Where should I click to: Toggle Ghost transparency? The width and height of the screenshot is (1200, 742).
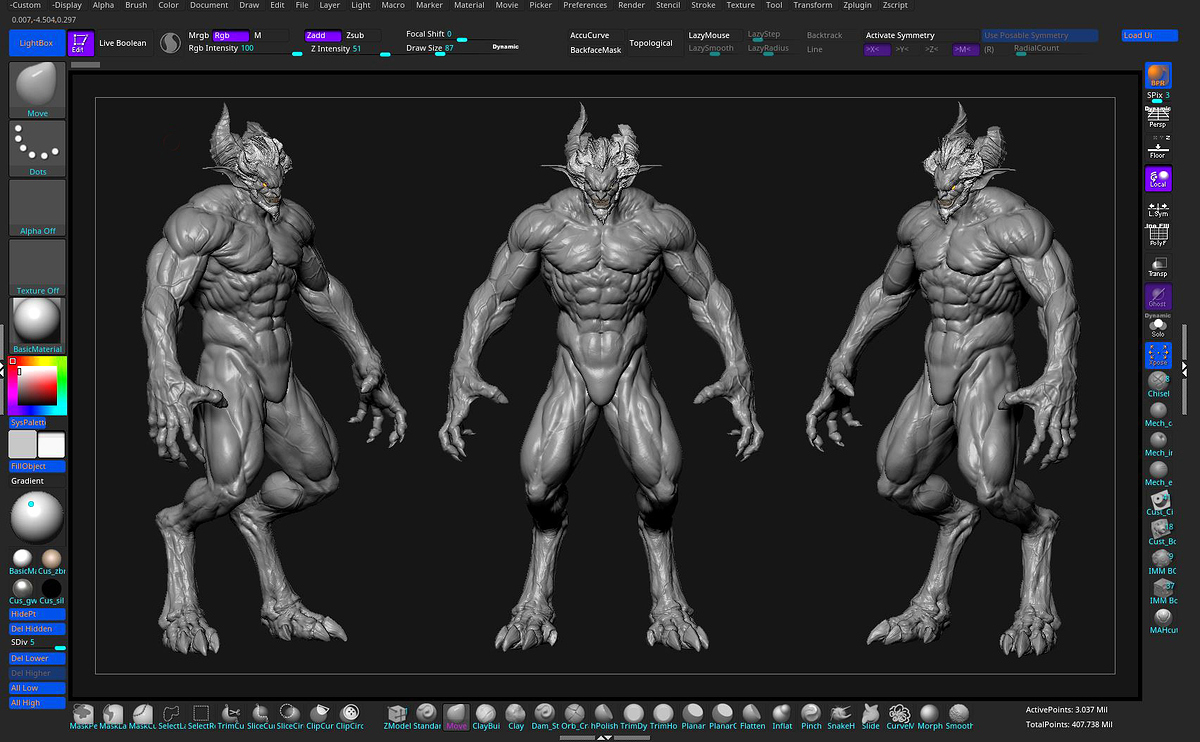(1158, 297)
